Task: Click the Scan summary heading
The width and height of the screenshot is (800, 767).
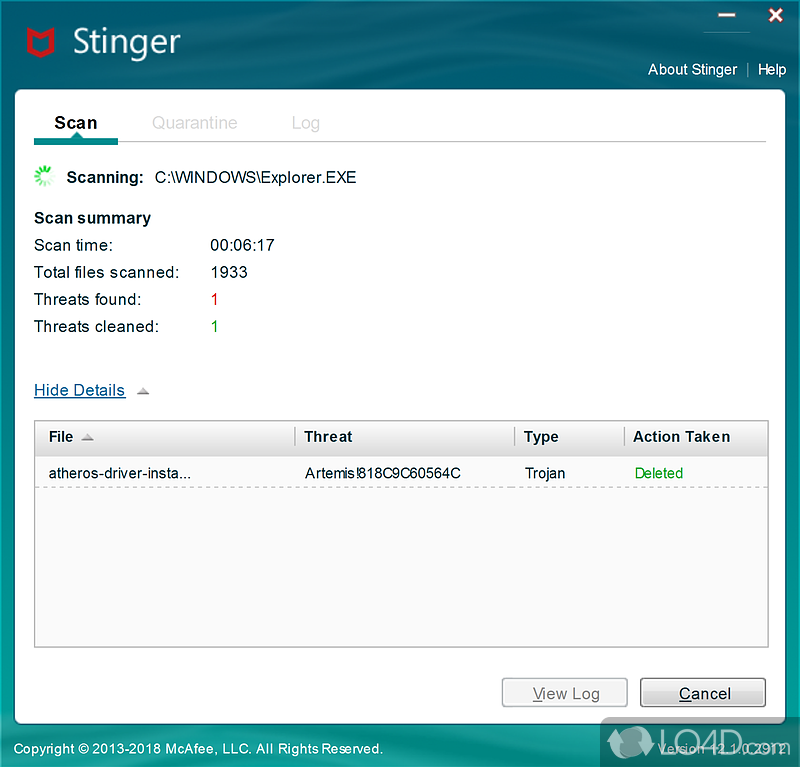Action: (92, 218)
